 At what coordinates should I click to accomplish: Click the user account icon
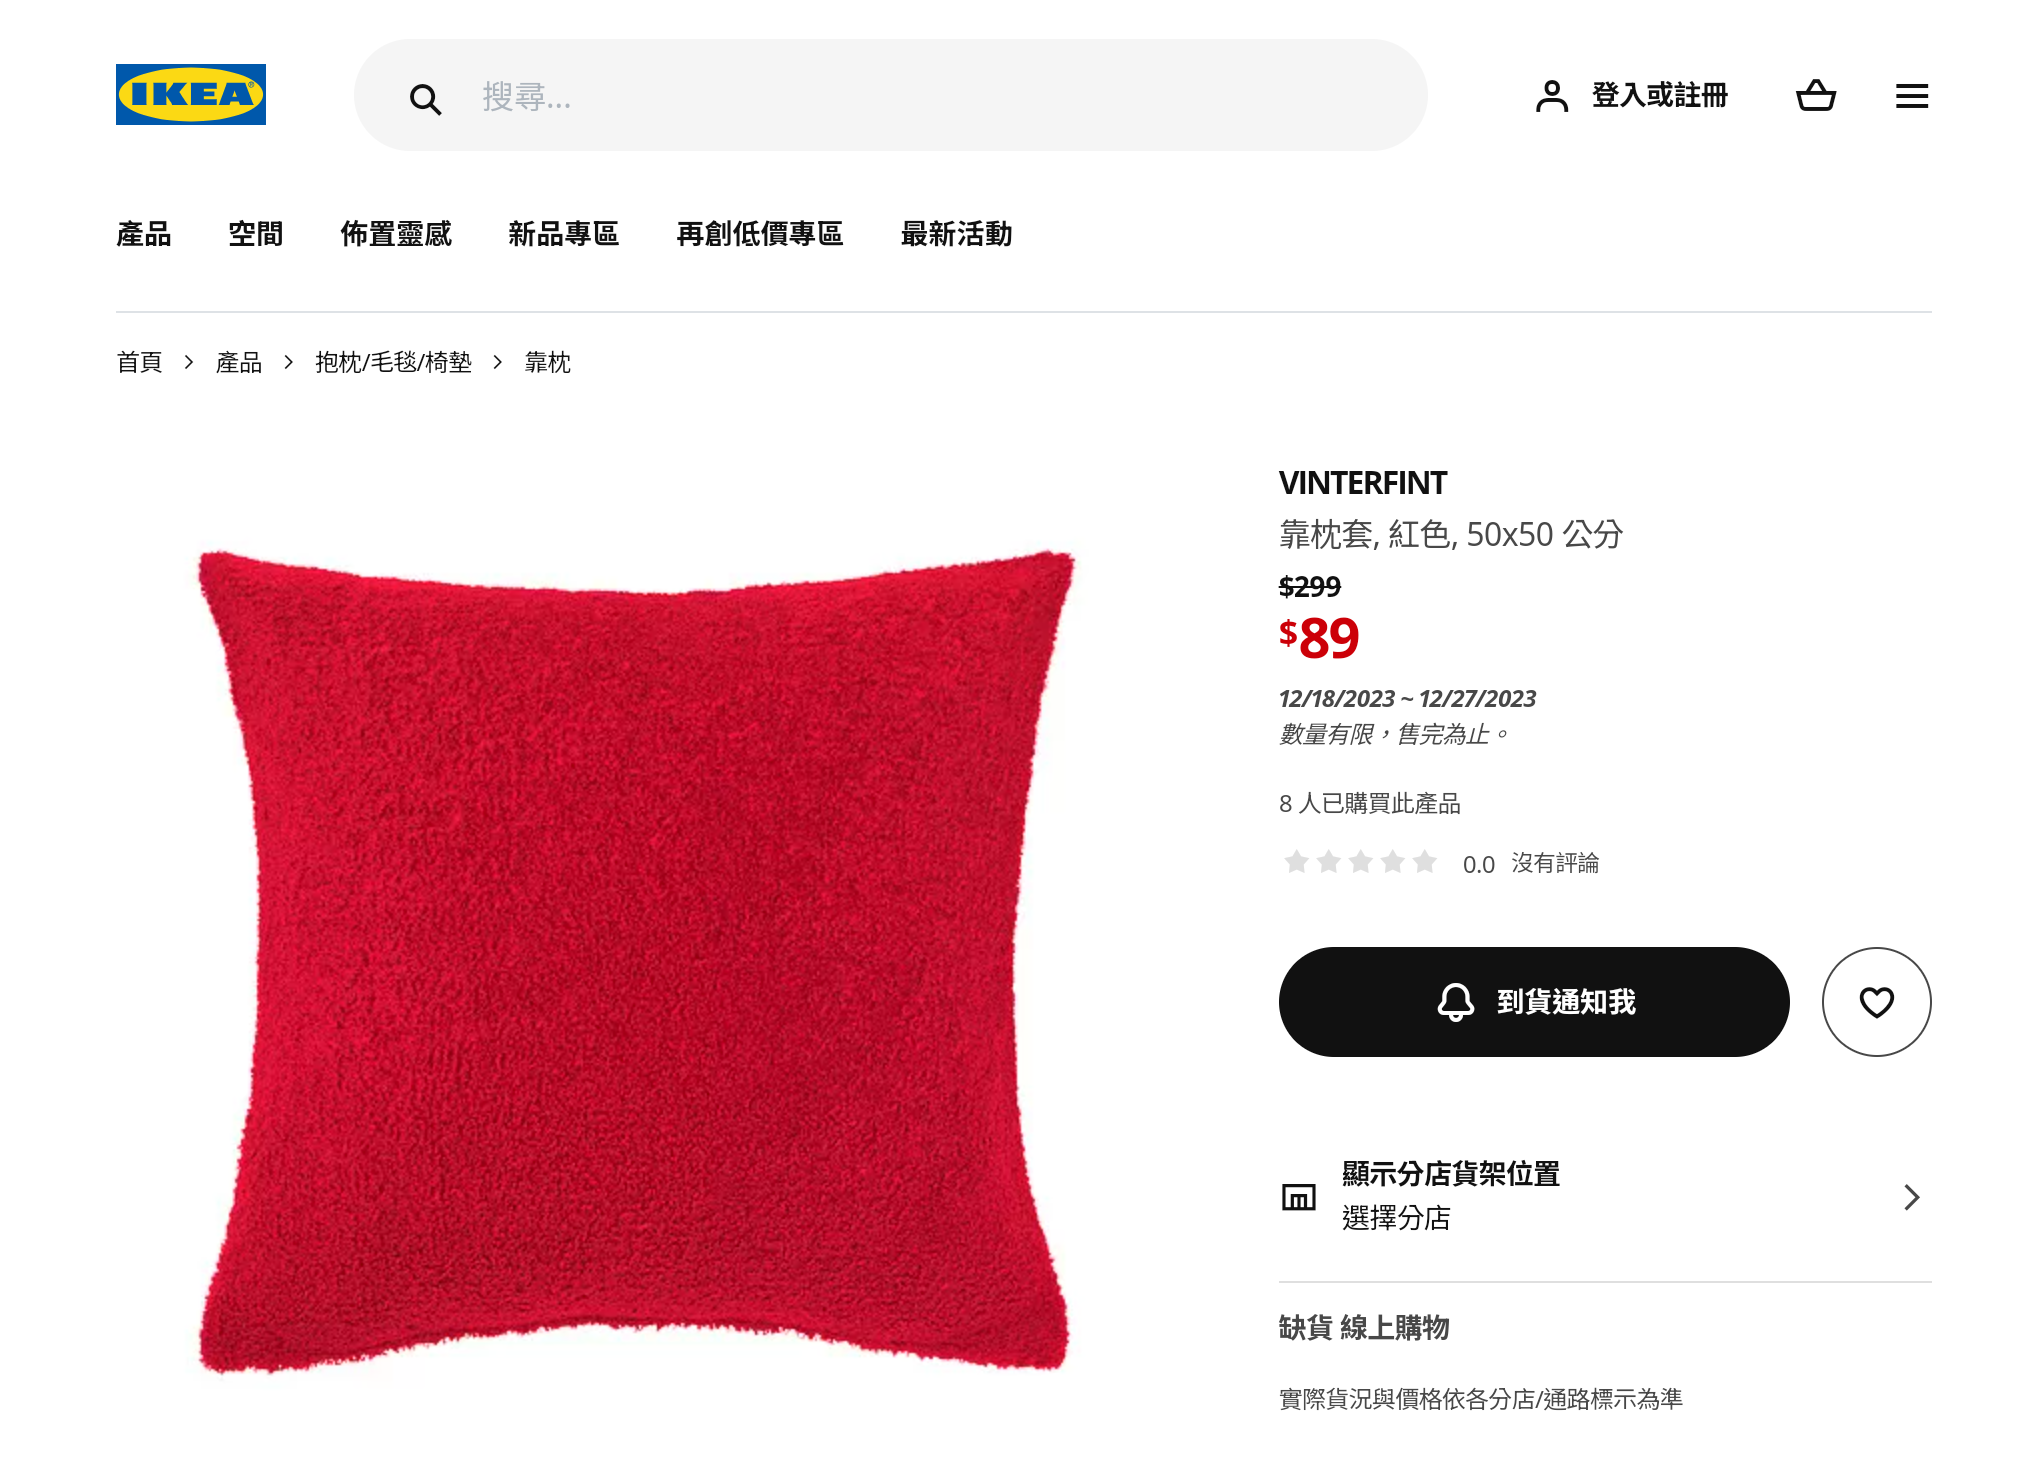coord(1551,96)
